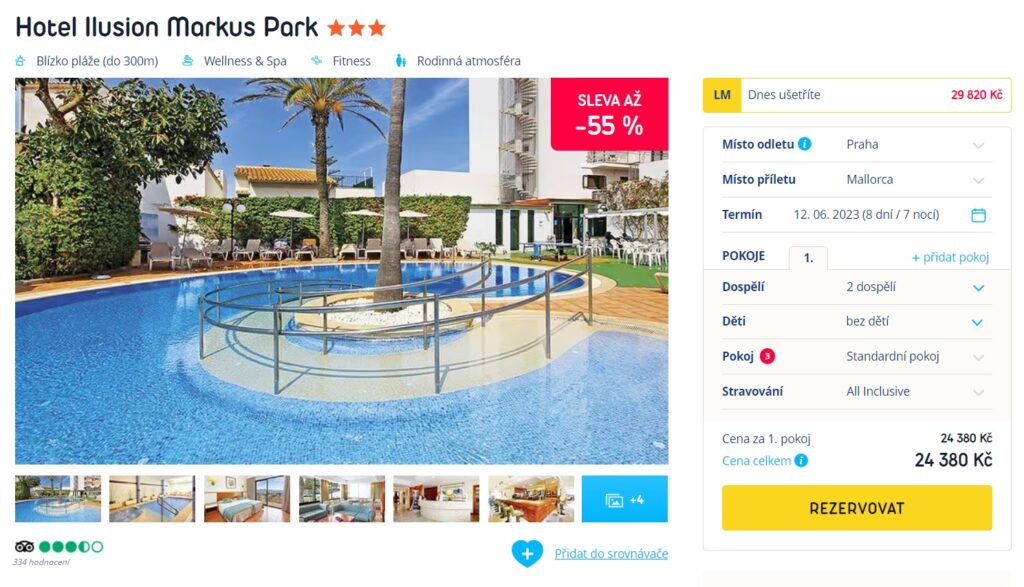The image size is (1024, 587).
Task: Click the Rodinná atmosféra family icon
Action: click(x=400, y=61)
